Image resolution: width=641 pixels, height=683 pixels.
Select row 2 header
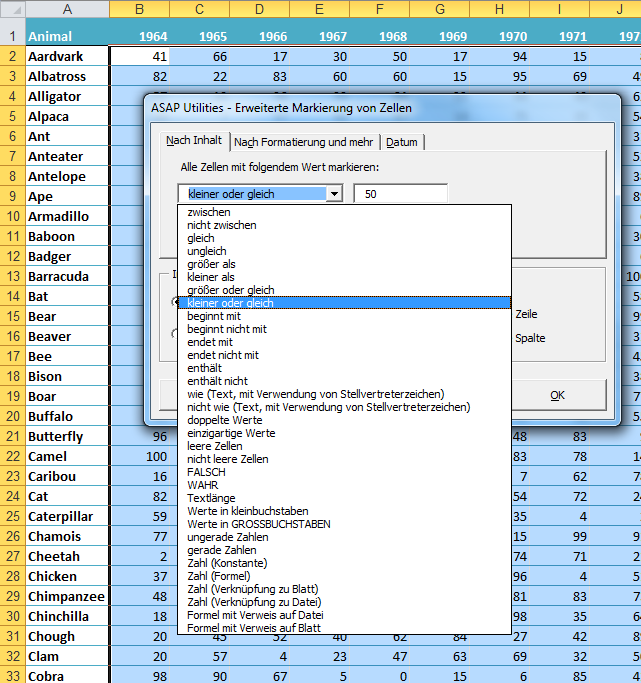pos(13,56)
